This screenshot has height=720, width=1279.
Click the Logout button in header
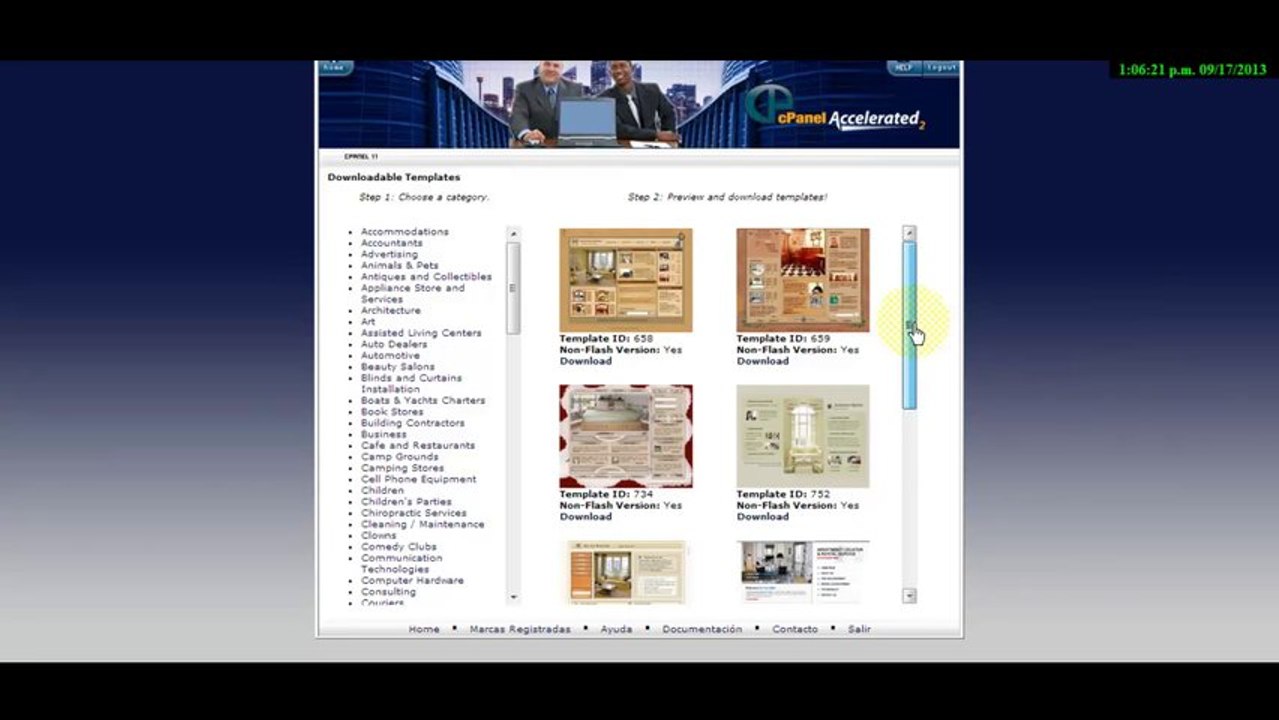[941, 67]
